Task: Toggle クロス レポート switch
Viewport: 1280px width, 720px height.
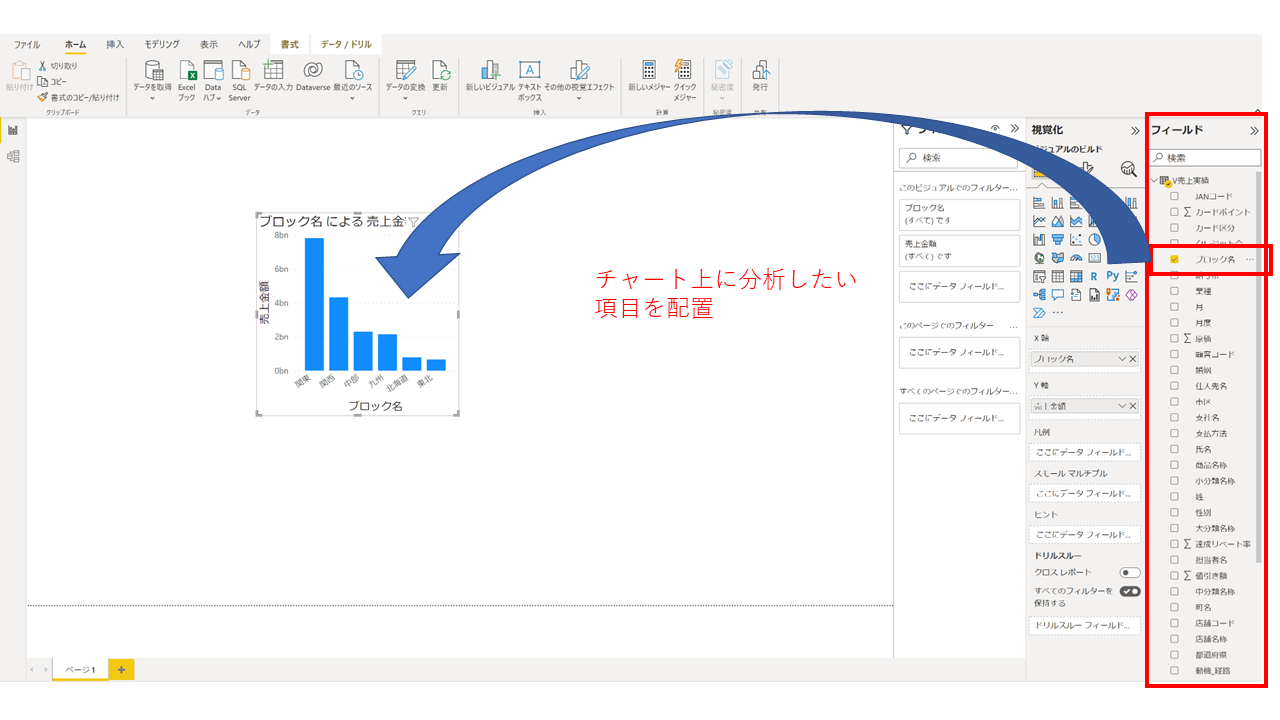Action: coord(1130,572)
